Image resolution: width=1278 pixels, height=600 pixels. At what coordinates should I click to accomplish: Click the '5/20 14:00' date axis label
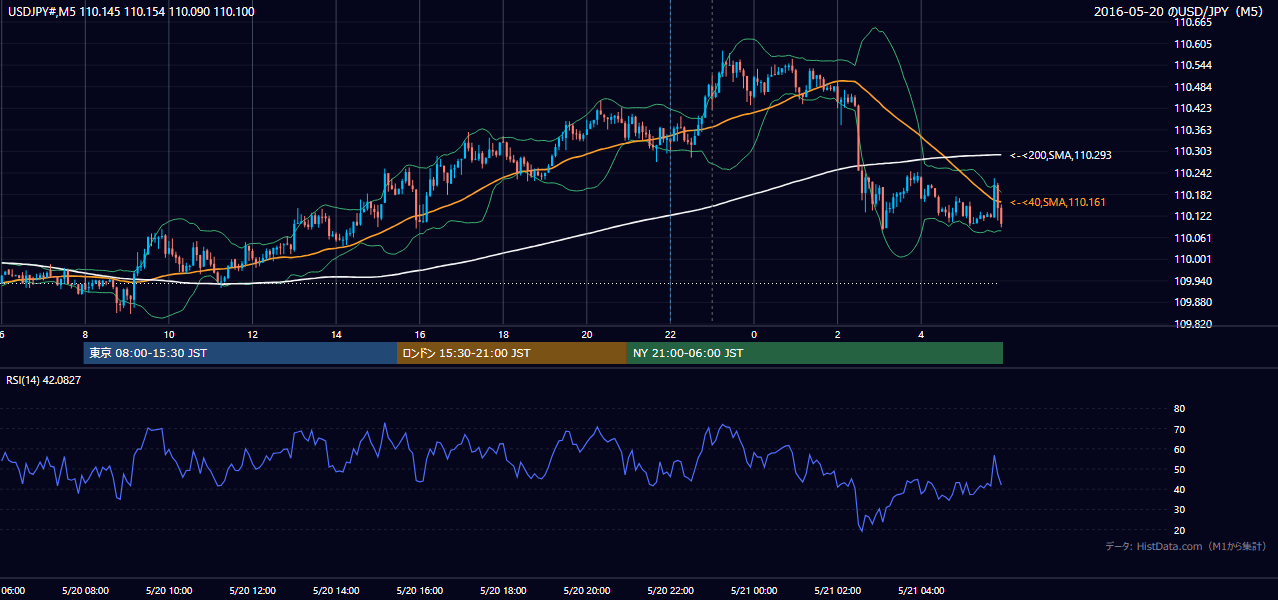click(335, 590)
